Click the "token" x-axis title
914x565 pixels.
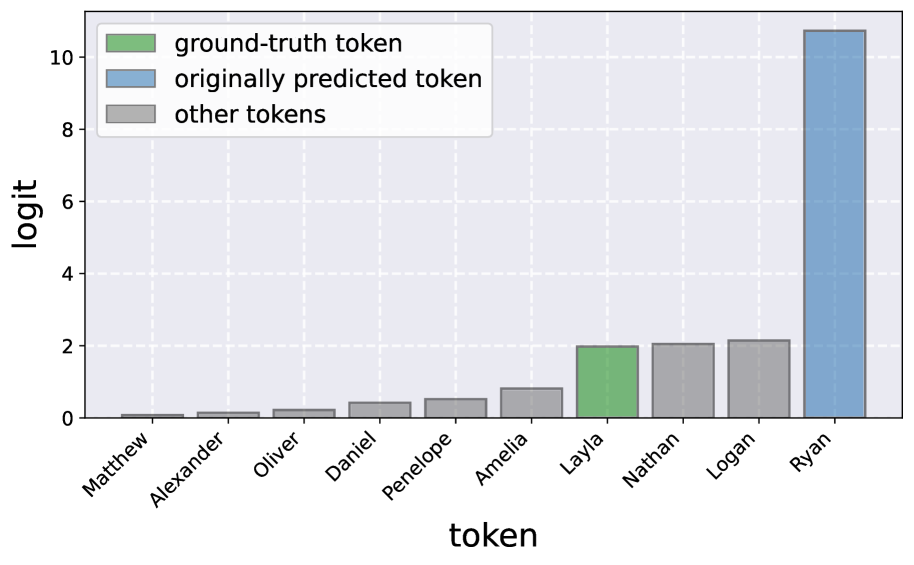point(493,535)
